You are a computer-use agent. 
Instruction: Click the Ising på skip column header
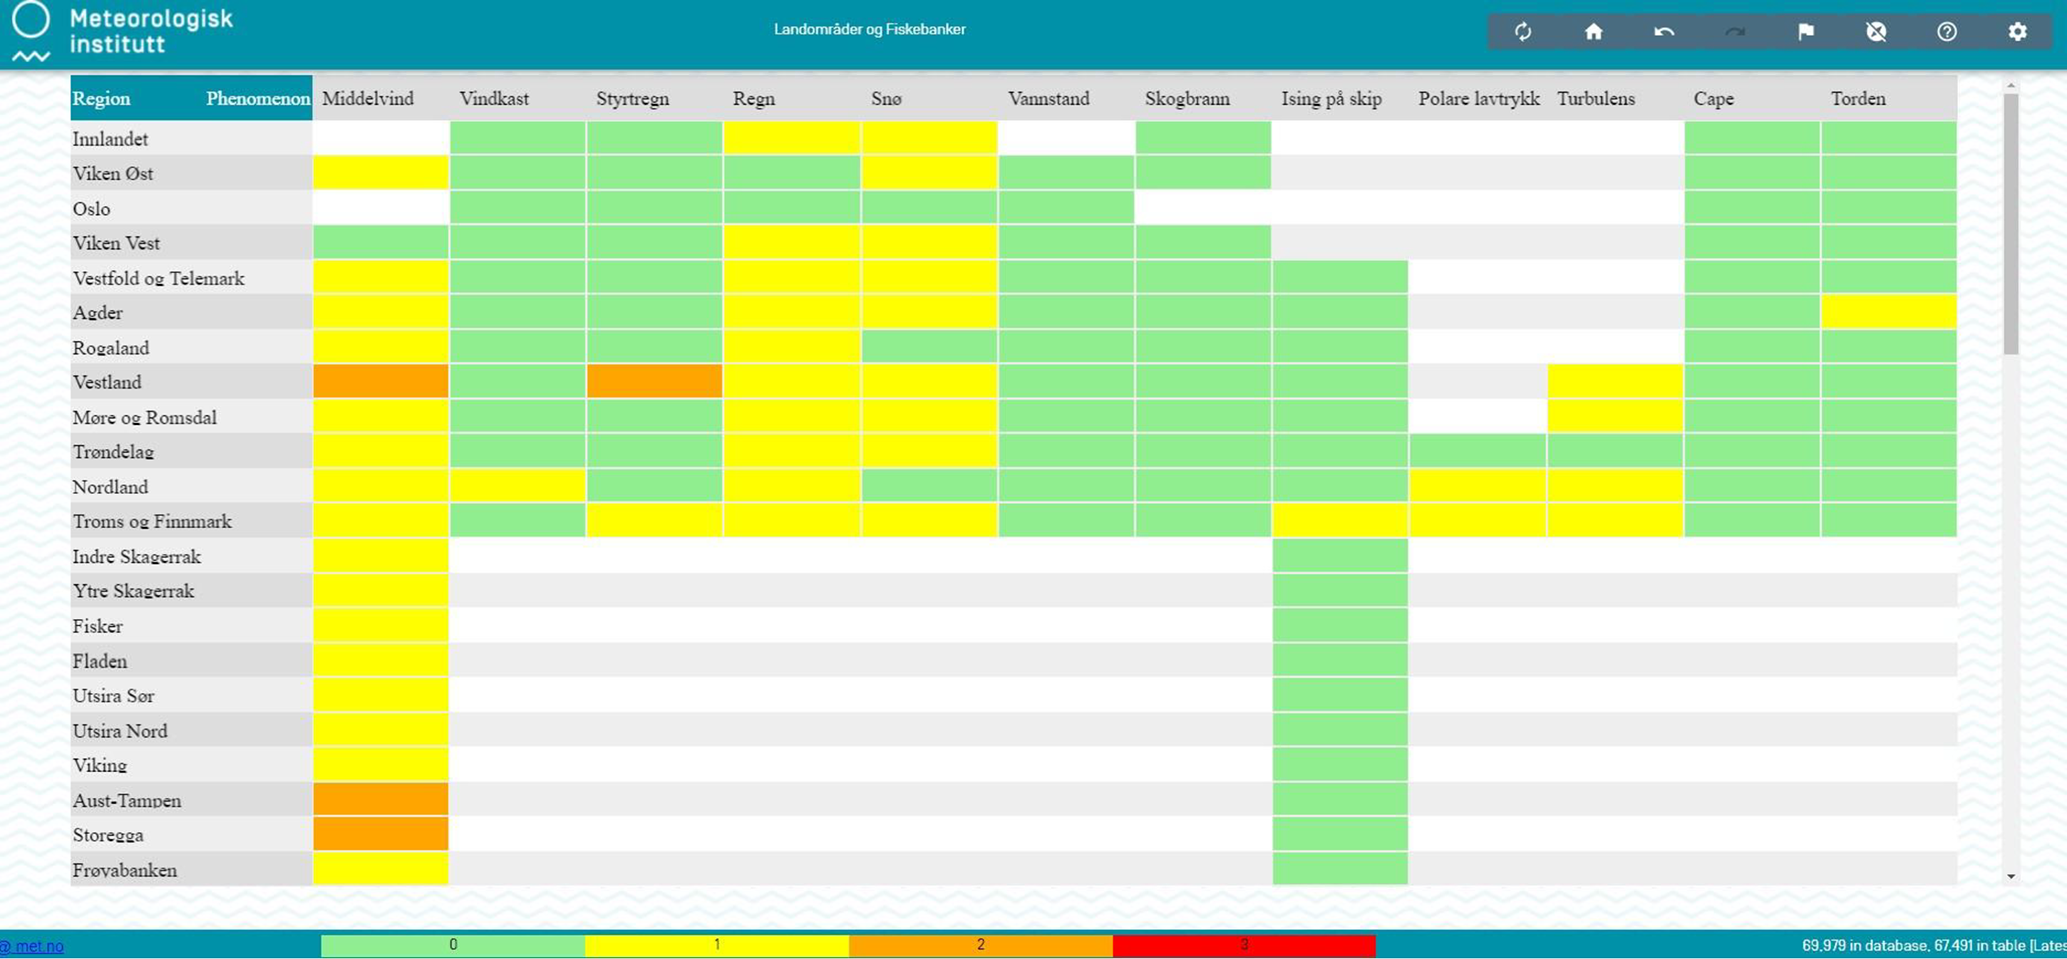click(1331, 99)
